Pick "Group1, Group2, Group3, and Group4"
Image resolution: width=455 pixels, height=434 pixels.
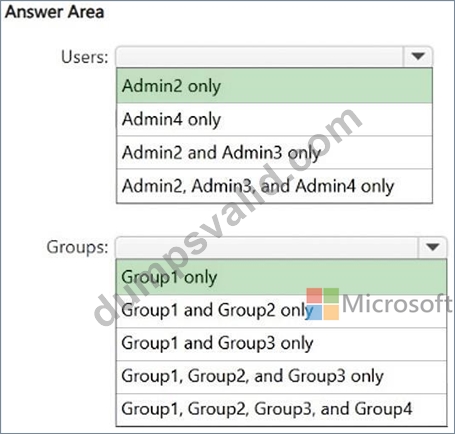click(281, 409)
